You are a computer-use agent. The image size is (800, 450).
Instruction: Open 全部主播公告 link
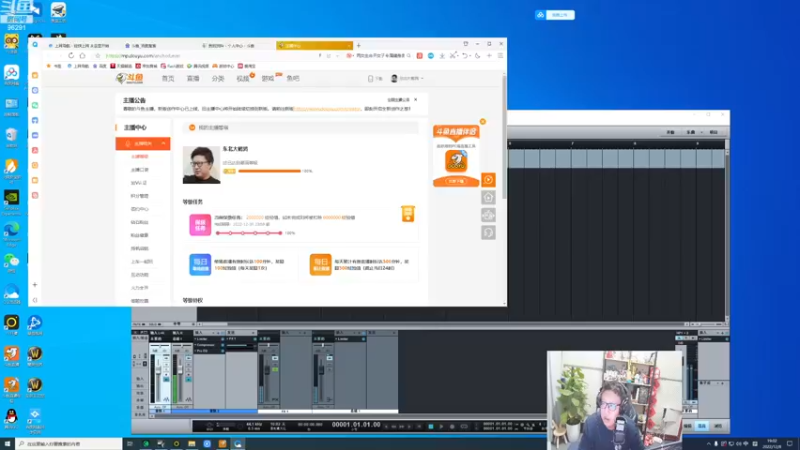[398, 100]
